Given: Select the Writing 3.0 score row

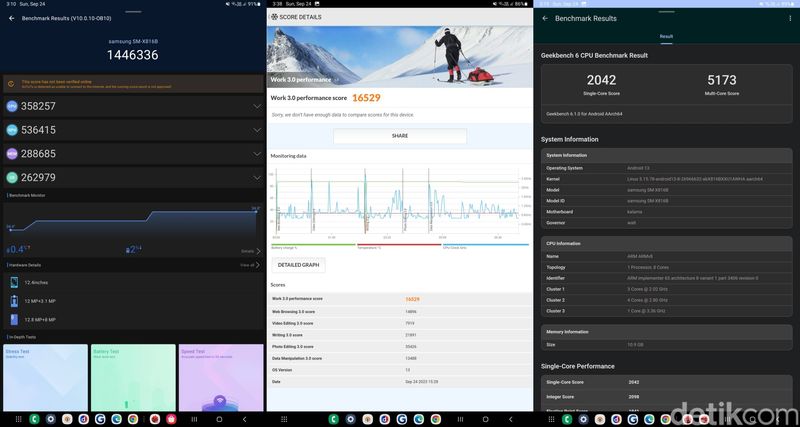Looking at the screenshot, I should coord(400,335).
